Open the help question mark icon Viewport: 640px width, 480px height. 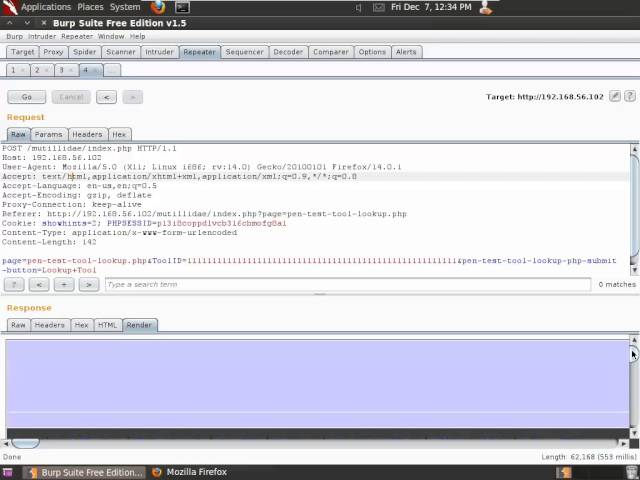pos(630,96)
